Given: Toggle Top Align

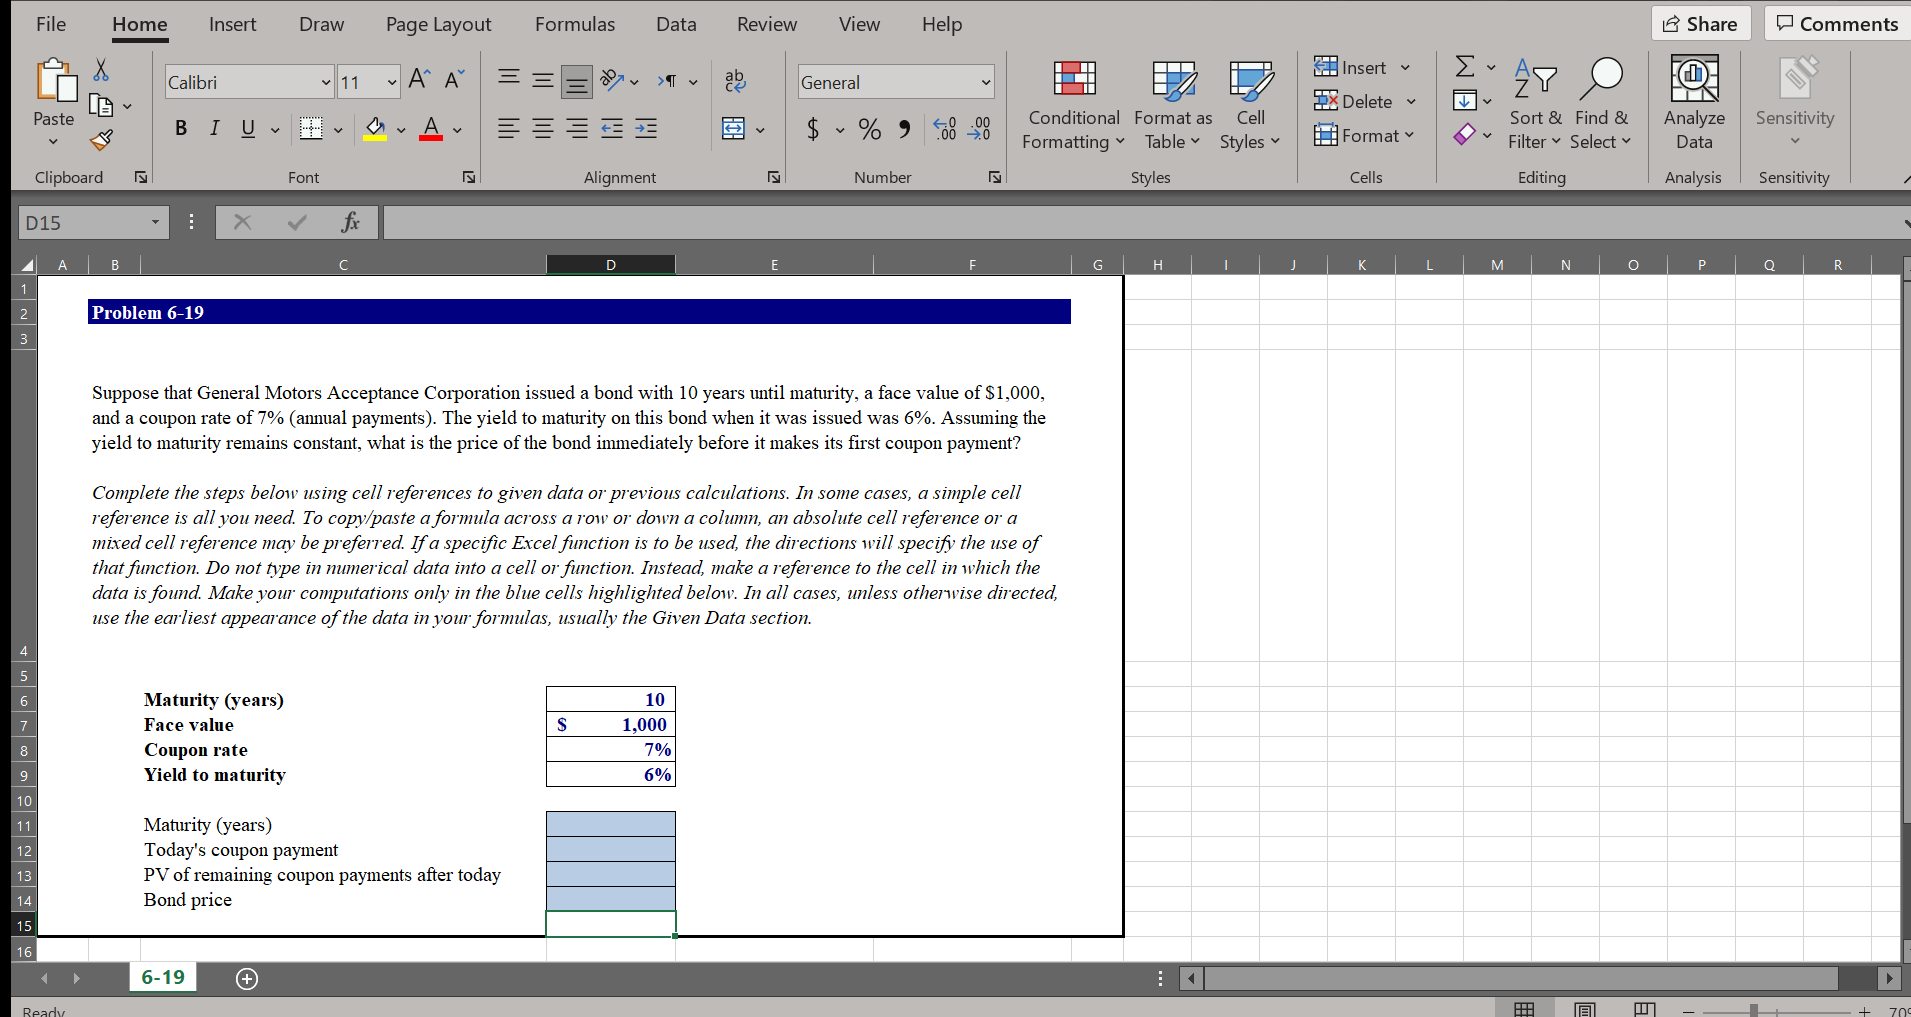Looking at the screenshot, I should pyautogui.click(x=509, y=81).
